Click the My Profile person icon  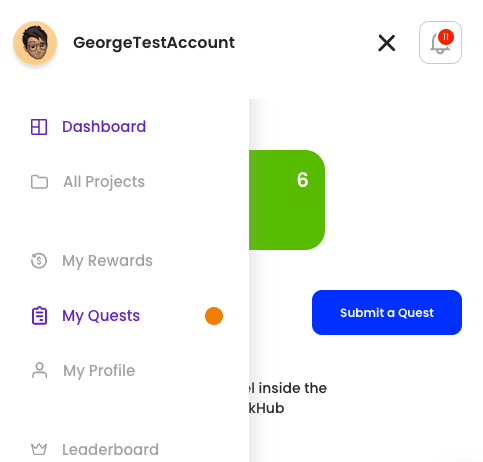[x=39, y=370]
